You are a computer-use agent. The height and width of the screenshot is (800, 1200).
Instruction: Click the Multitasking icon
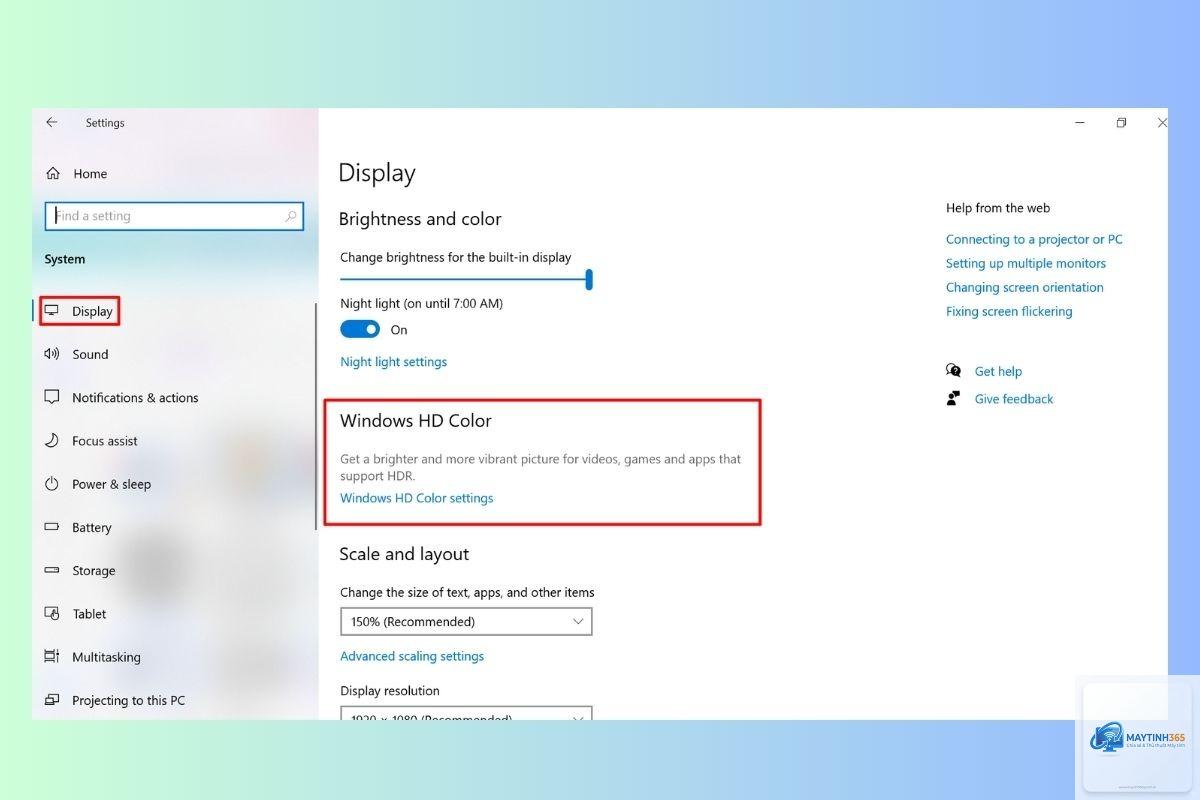(x=52, y=657)
